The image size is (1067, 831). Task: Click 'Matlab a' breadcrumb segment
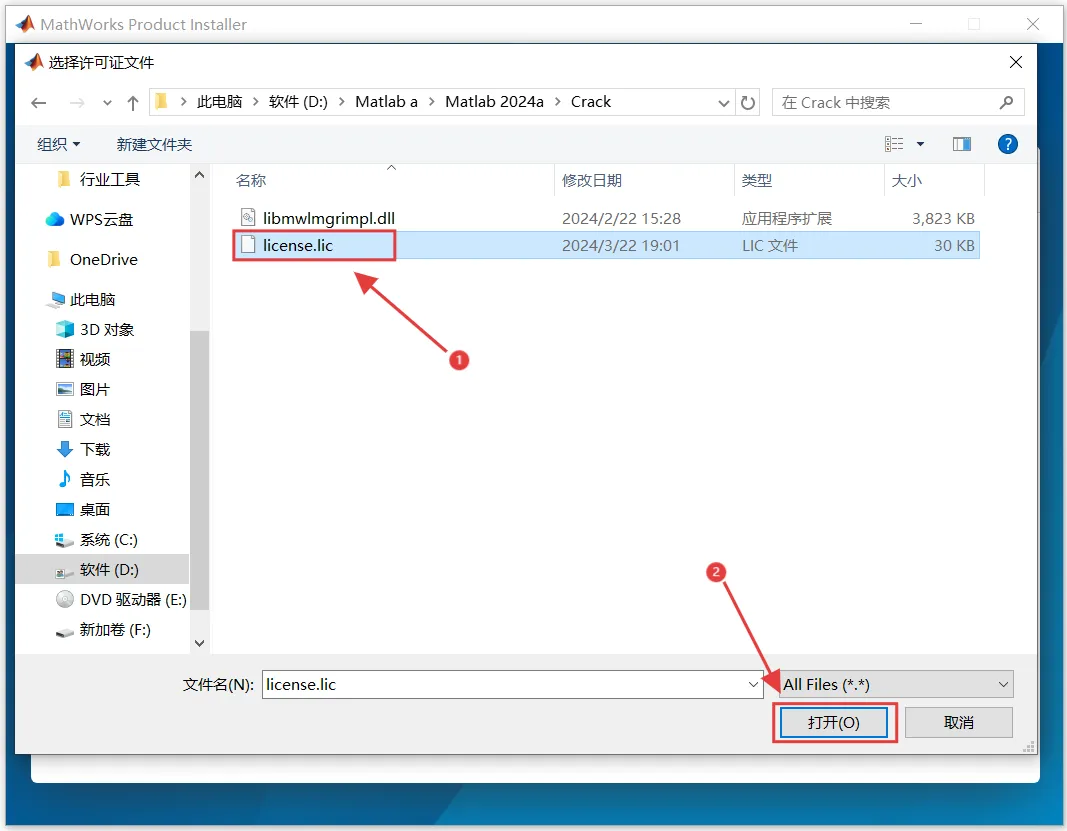(387, 102)
